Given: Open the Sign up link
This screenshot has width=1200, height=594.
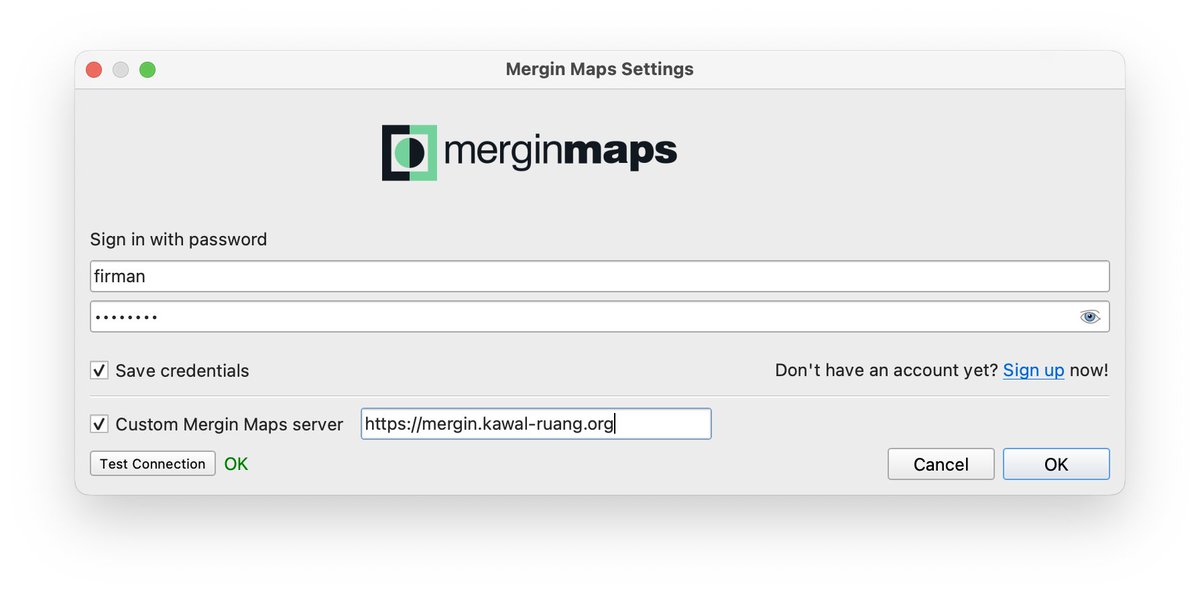Looking at the screenshot, I should click(x=1034, y=370).
